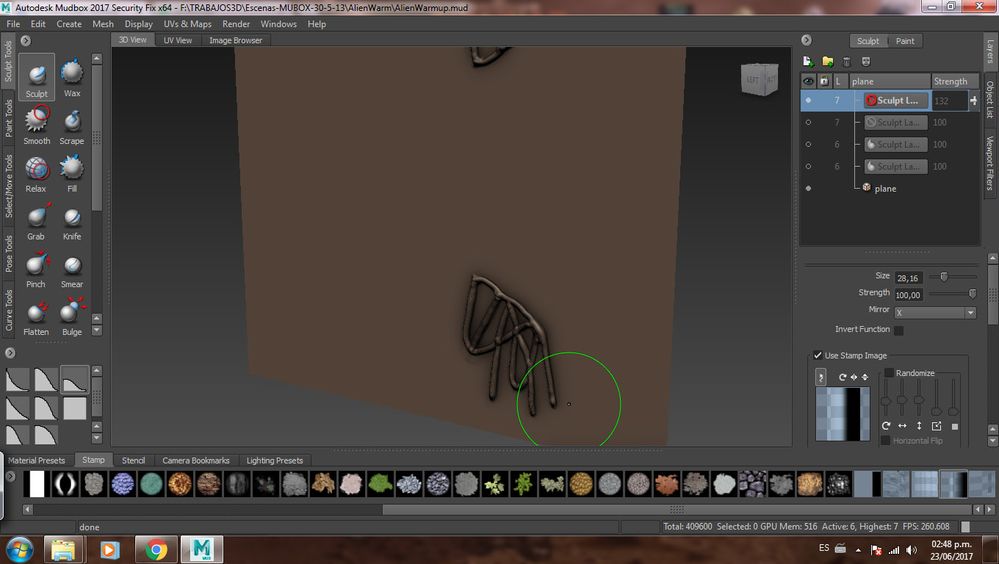Select the Knife tool
The height and width of the screenshot is (564, 999).
tap(72, 221)
